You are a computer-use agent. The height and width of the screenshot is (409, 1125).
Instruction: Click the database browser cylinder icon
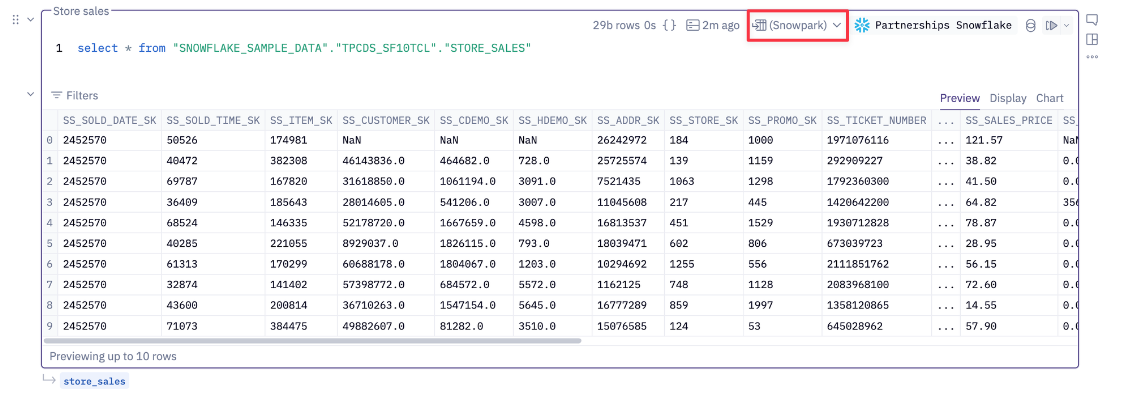point(1030,25)
